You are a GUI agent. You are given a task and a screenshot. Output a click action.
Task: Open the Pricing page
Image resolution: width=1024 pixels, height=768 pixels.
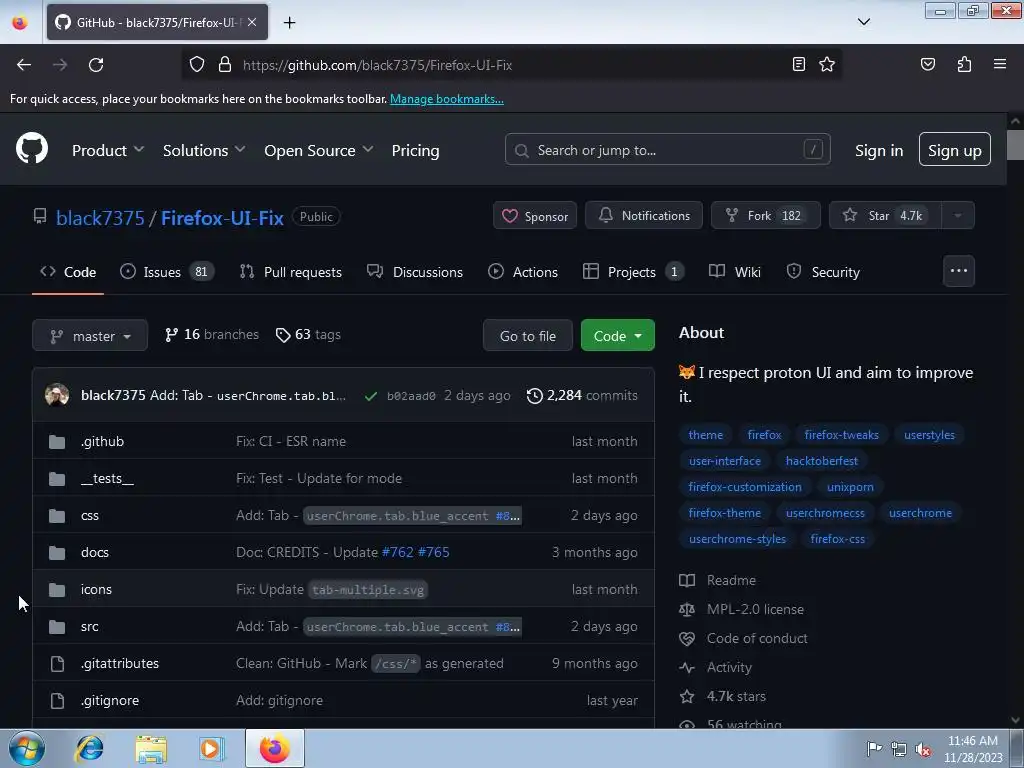(415, 150)
